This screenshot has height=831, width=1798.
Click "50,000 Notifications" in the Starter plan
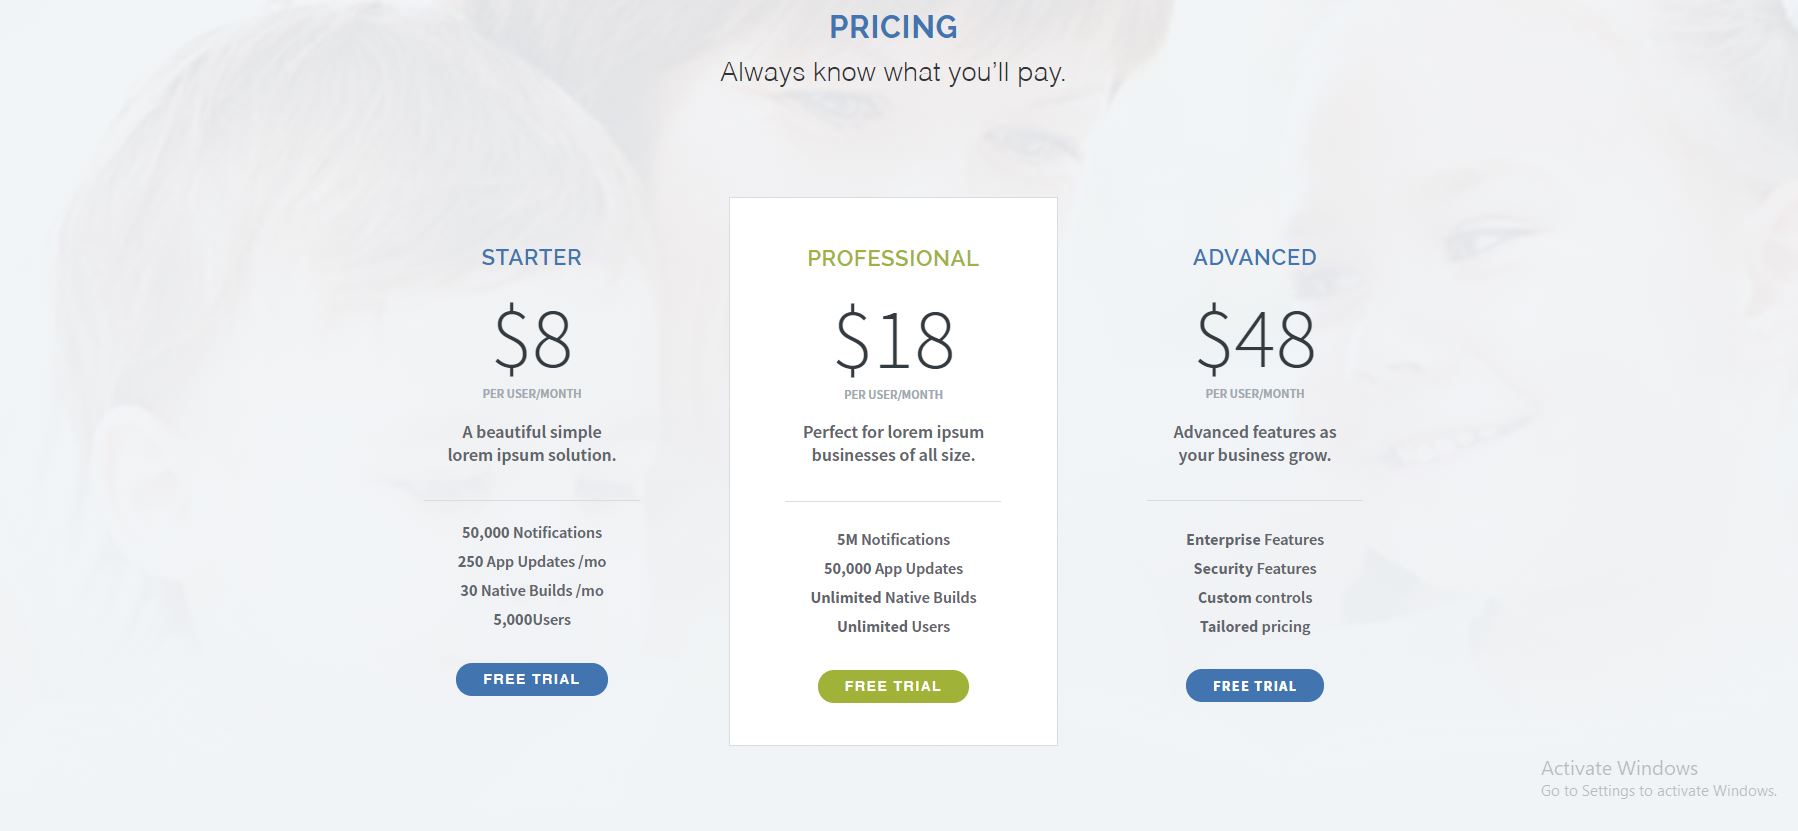pos(532,533)
